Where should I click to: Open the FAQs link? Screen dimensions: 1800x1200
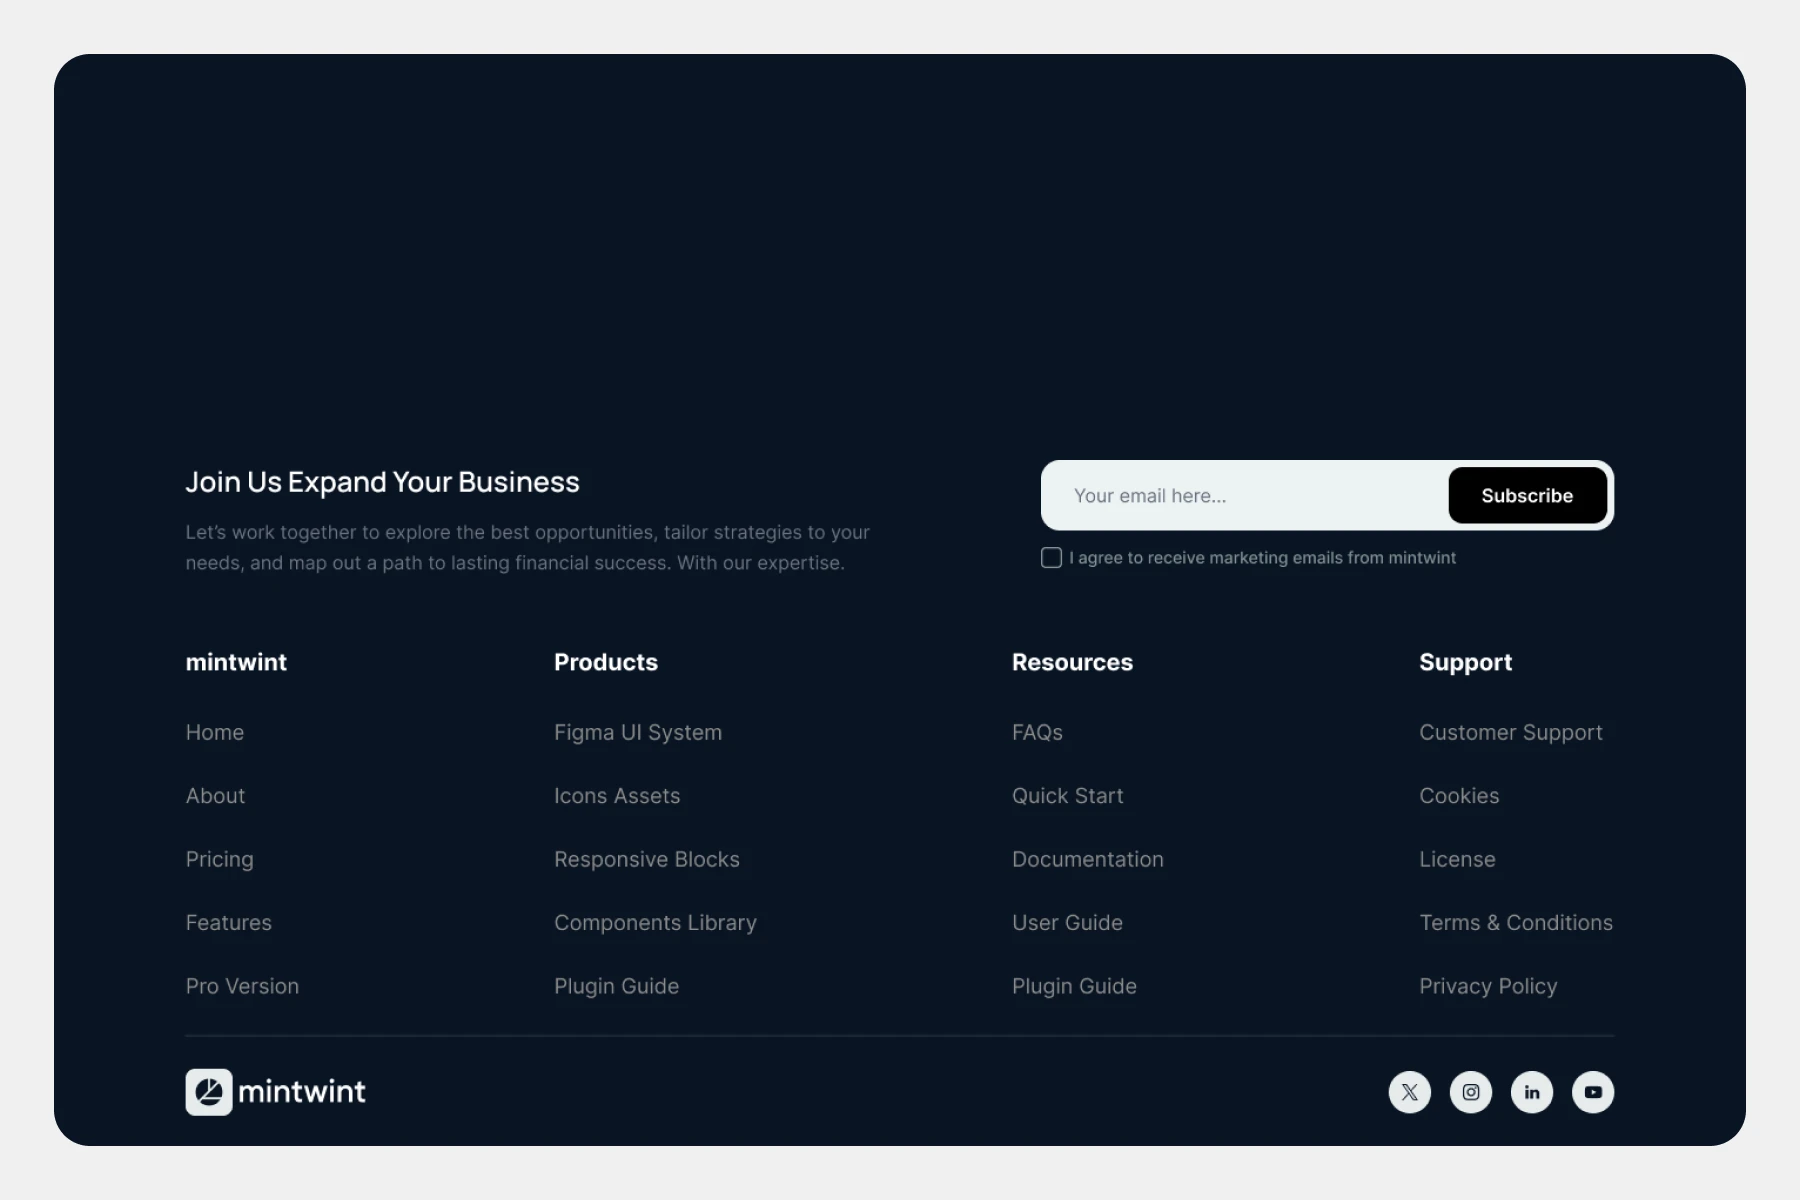pyautogui.click(x=1037, y=733)
